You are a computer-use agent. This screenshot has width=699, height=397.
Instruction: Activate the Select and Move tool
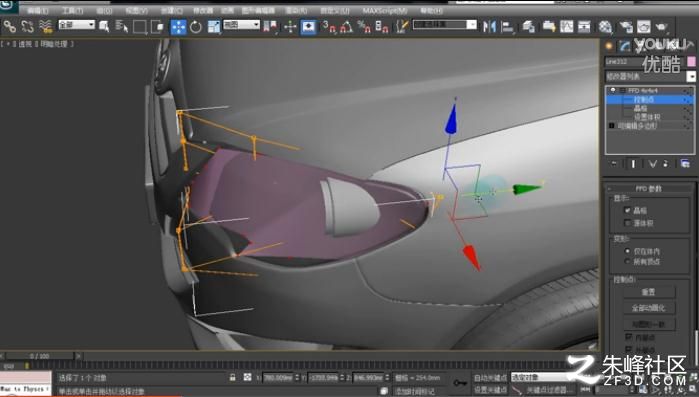178,27
